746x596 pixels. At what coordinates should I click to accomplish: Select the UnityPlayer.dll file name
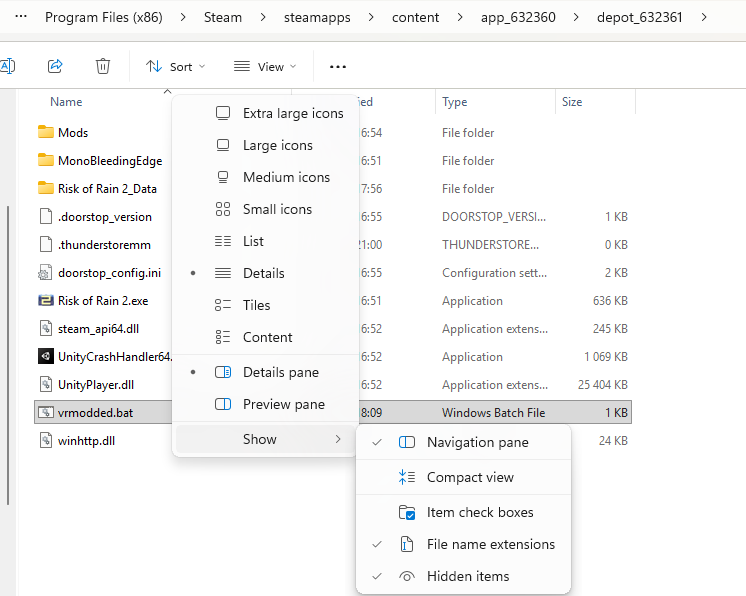click(x=96, y=384)
